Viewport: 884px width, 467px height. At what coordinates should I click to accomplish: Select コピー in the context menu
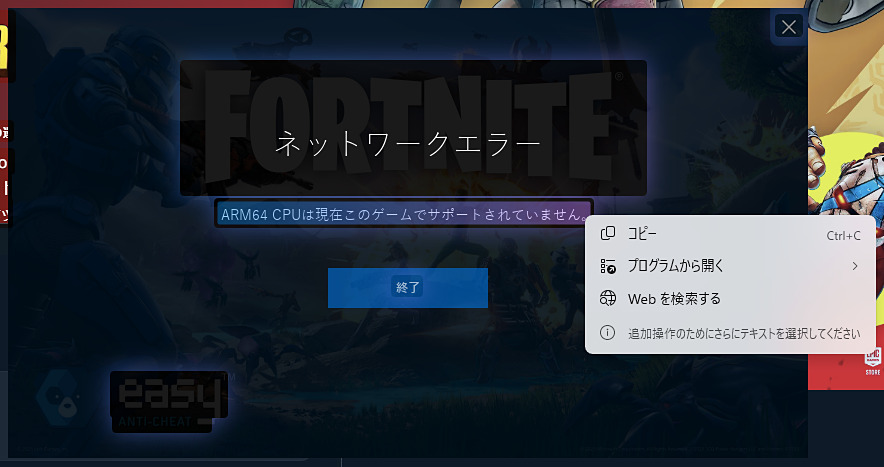pos(730,234)
